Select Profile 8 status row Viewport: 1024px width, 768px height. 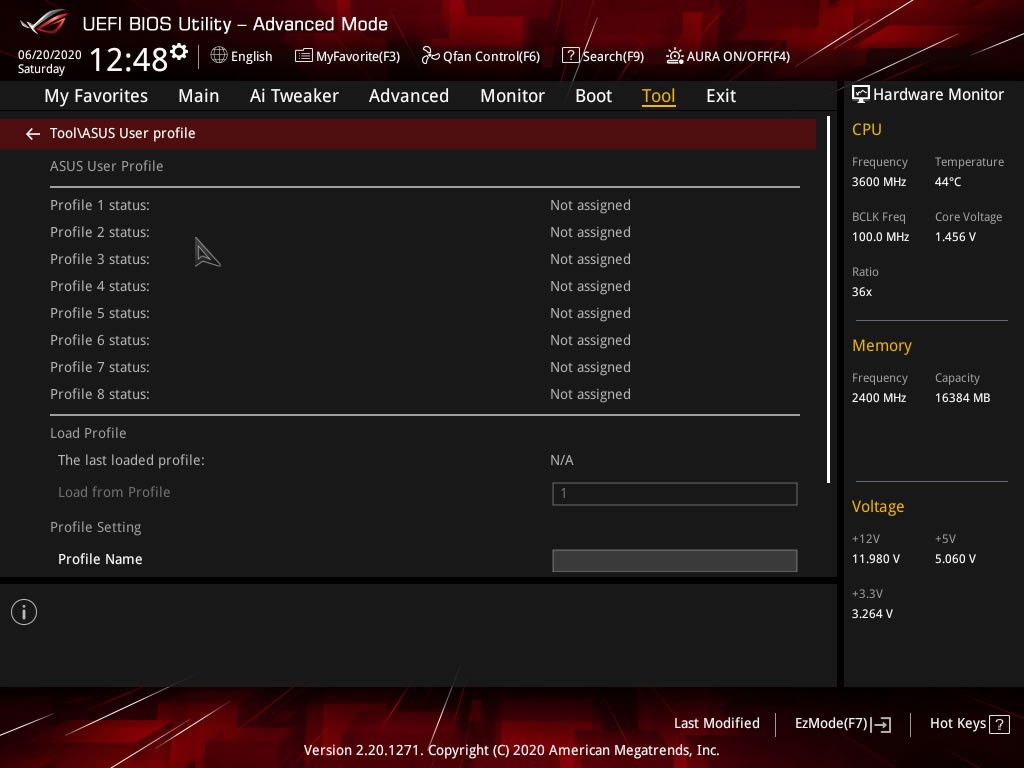(x=424, y=394)
